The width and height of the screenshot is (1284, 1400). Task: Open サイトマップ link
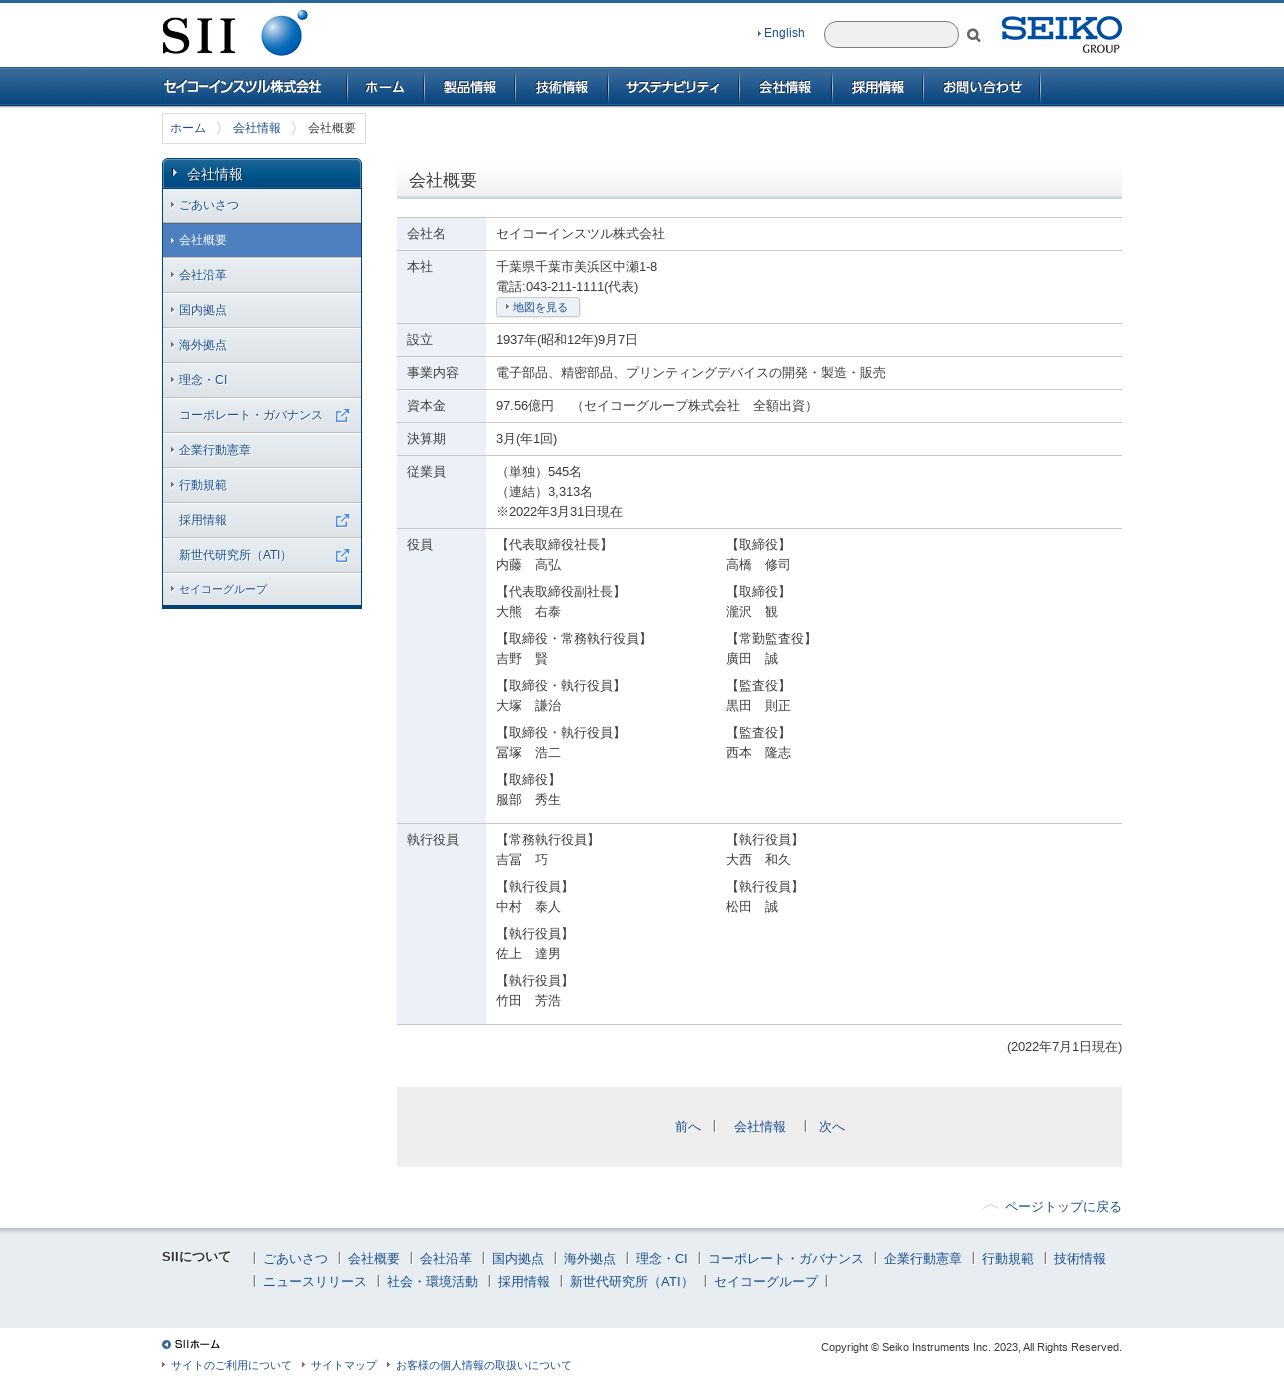[344, 1366]
